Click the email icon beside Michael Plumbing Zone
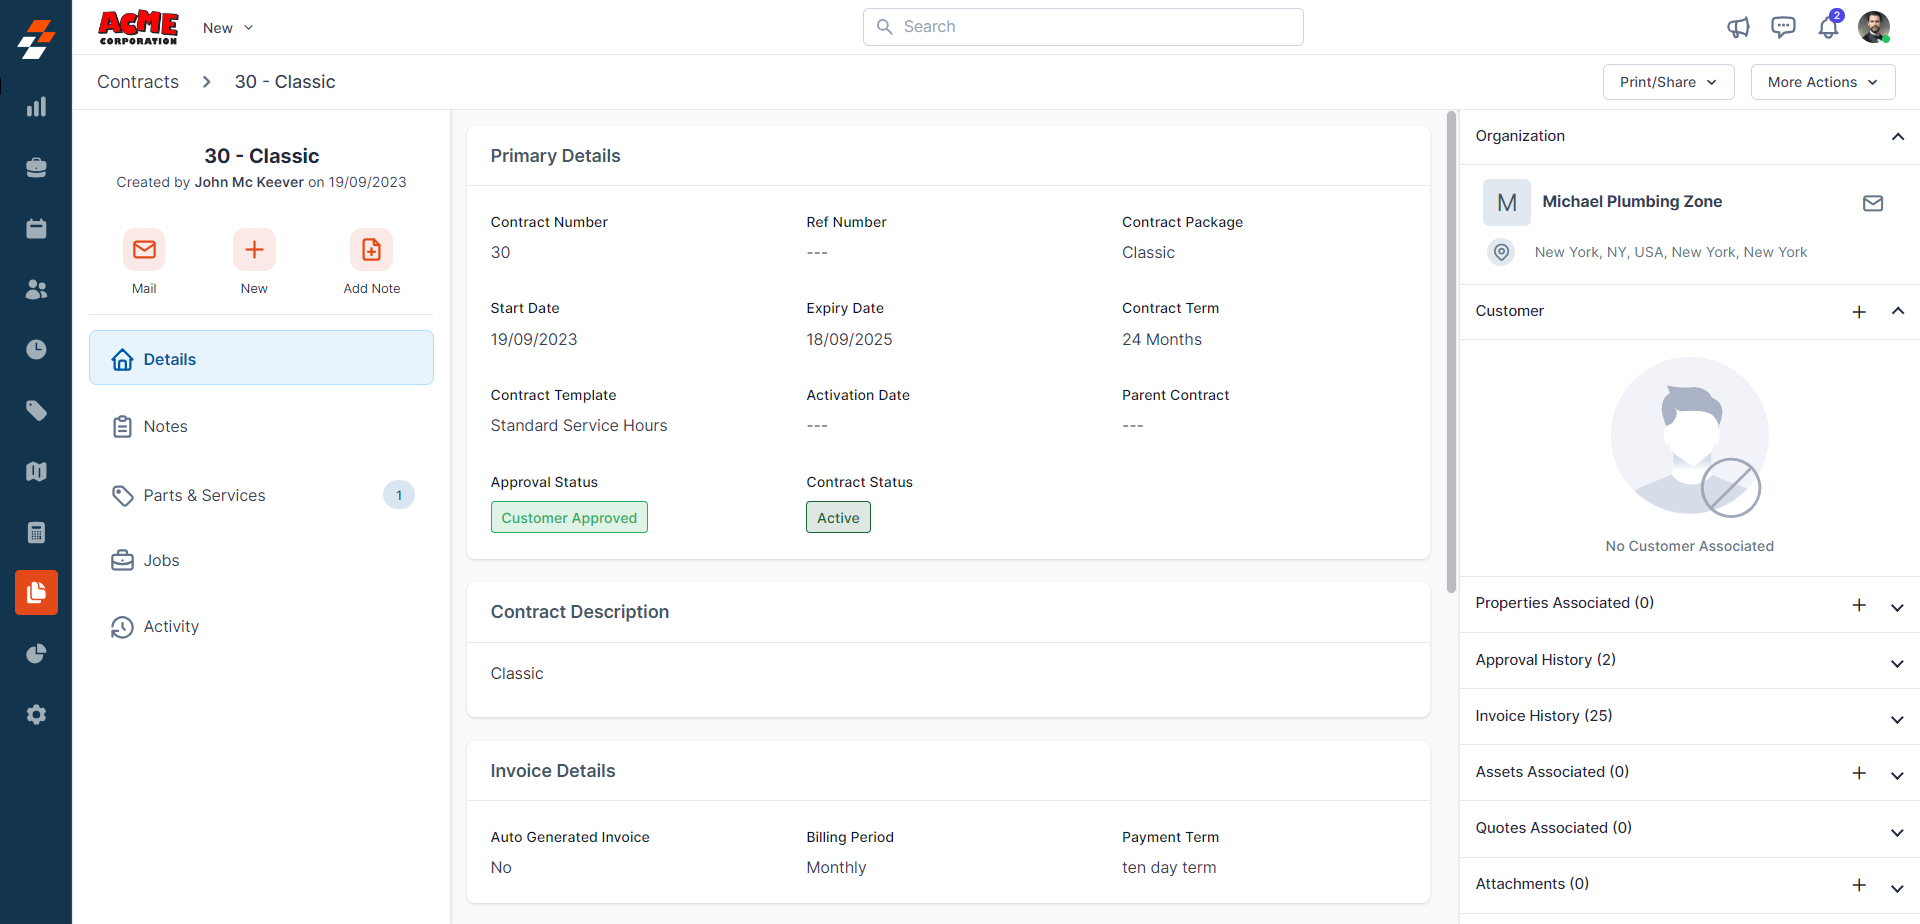The height and width of the screenshot is (924, 1920). [1872, 203]
